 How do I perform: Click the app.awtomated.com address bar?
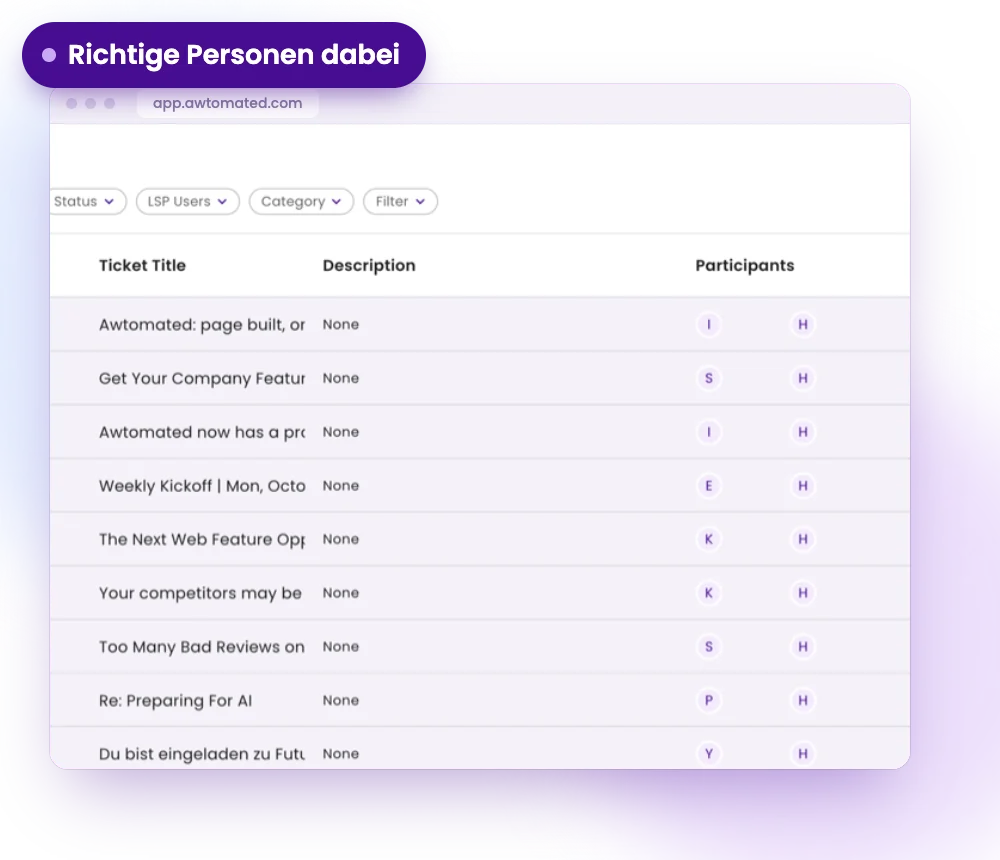point(228,103)
